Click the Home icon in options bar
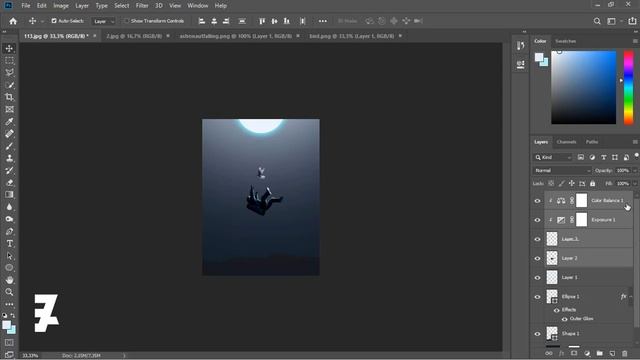Screen dimensions: 640x360 [x=13, y=21]
